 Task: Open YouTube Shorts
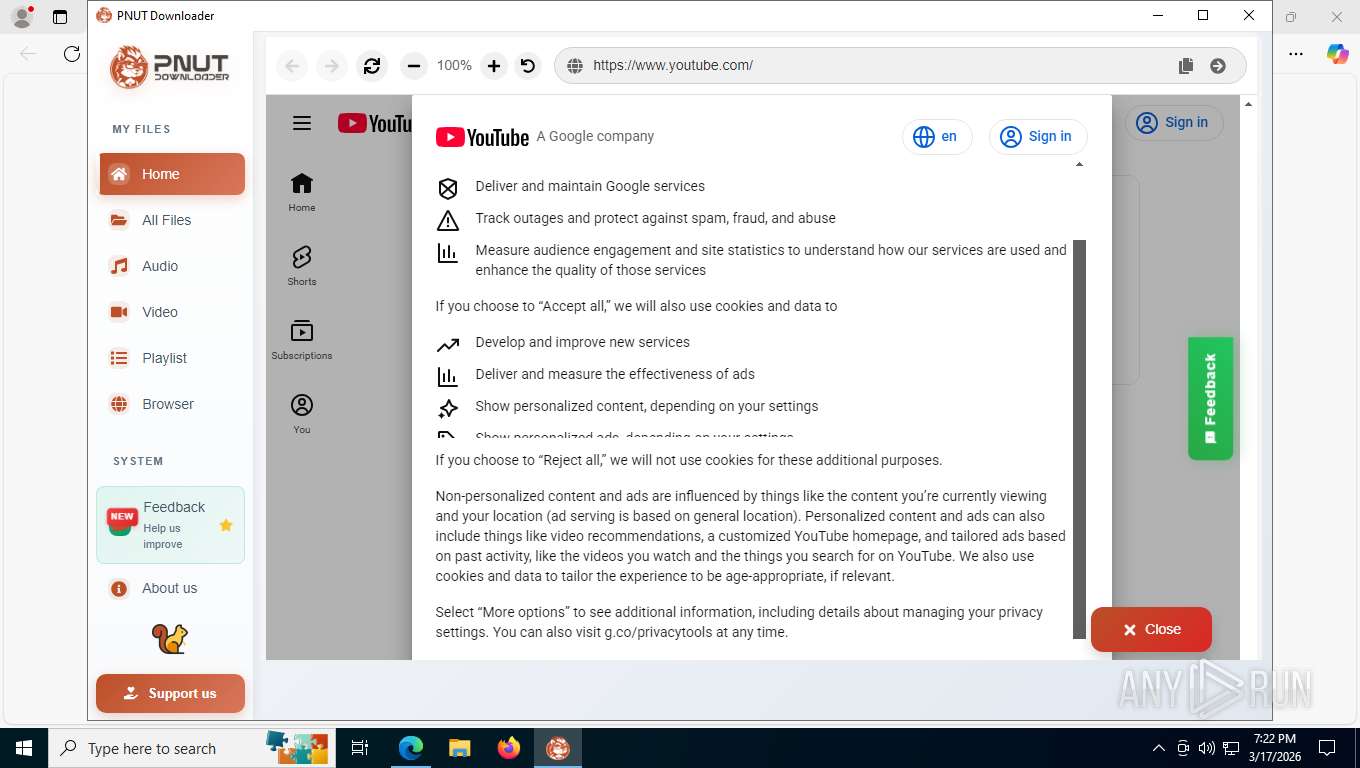click(302, 266)
